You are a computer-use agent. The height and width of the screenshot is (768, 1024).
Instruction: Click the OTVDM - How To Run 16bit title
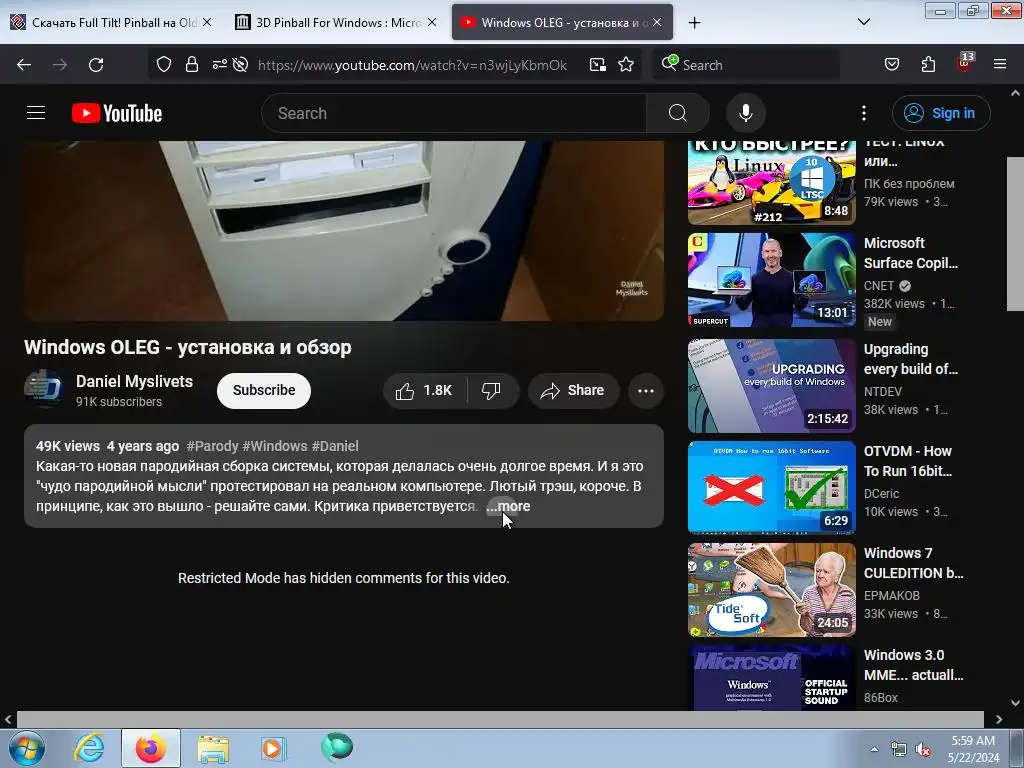908,461
